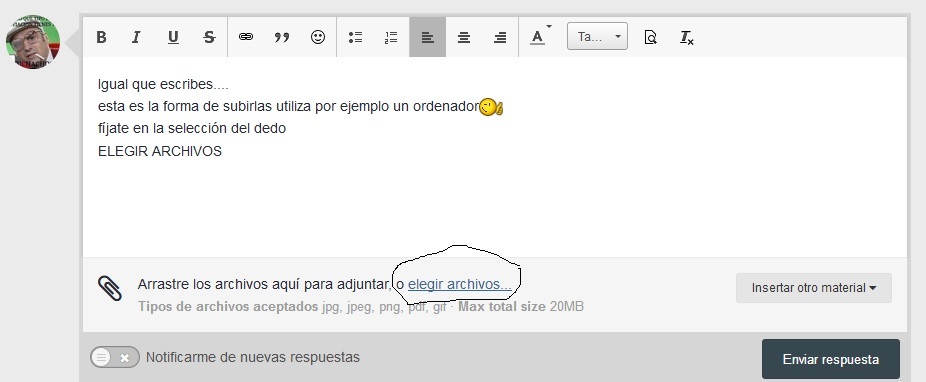Toggle underline formatting
This screenshot has height=382, width=926.
[173, 37]
